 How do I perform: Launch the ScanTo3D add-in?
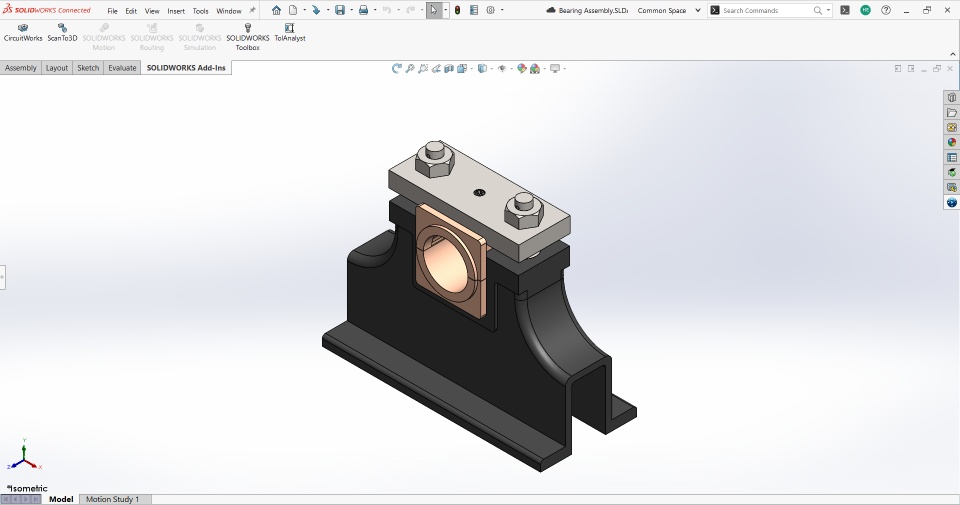[x=62, y=33]
